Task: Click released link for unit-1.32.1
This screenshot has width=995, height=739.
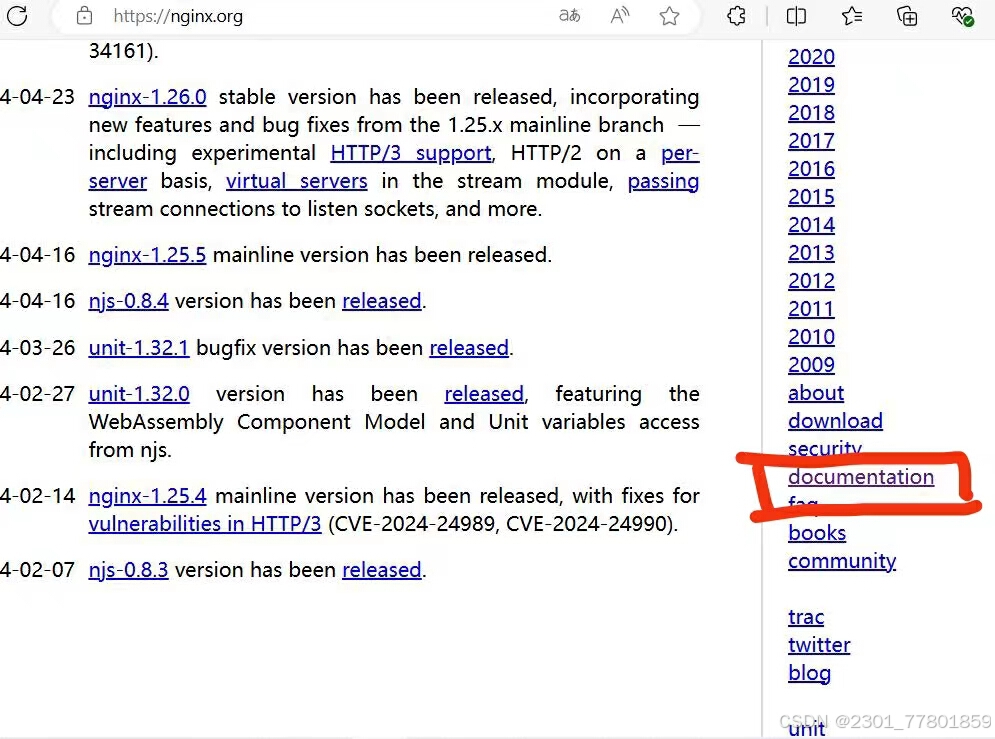Action: point(469,348)
